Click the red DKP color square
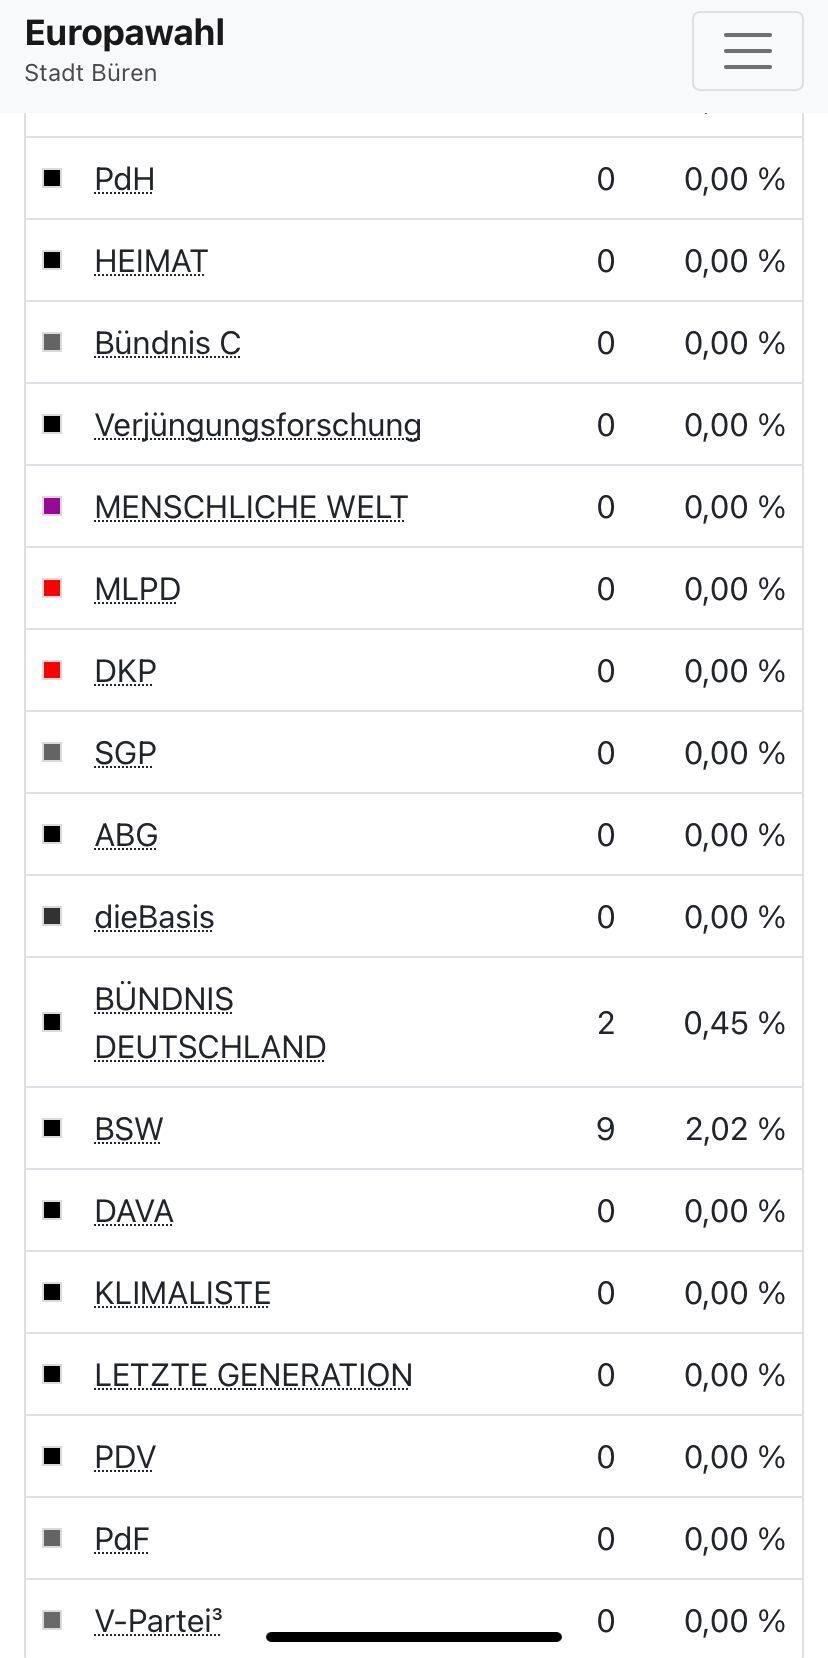The height and width of the screenshot is (1658, 828). point(53,670)
